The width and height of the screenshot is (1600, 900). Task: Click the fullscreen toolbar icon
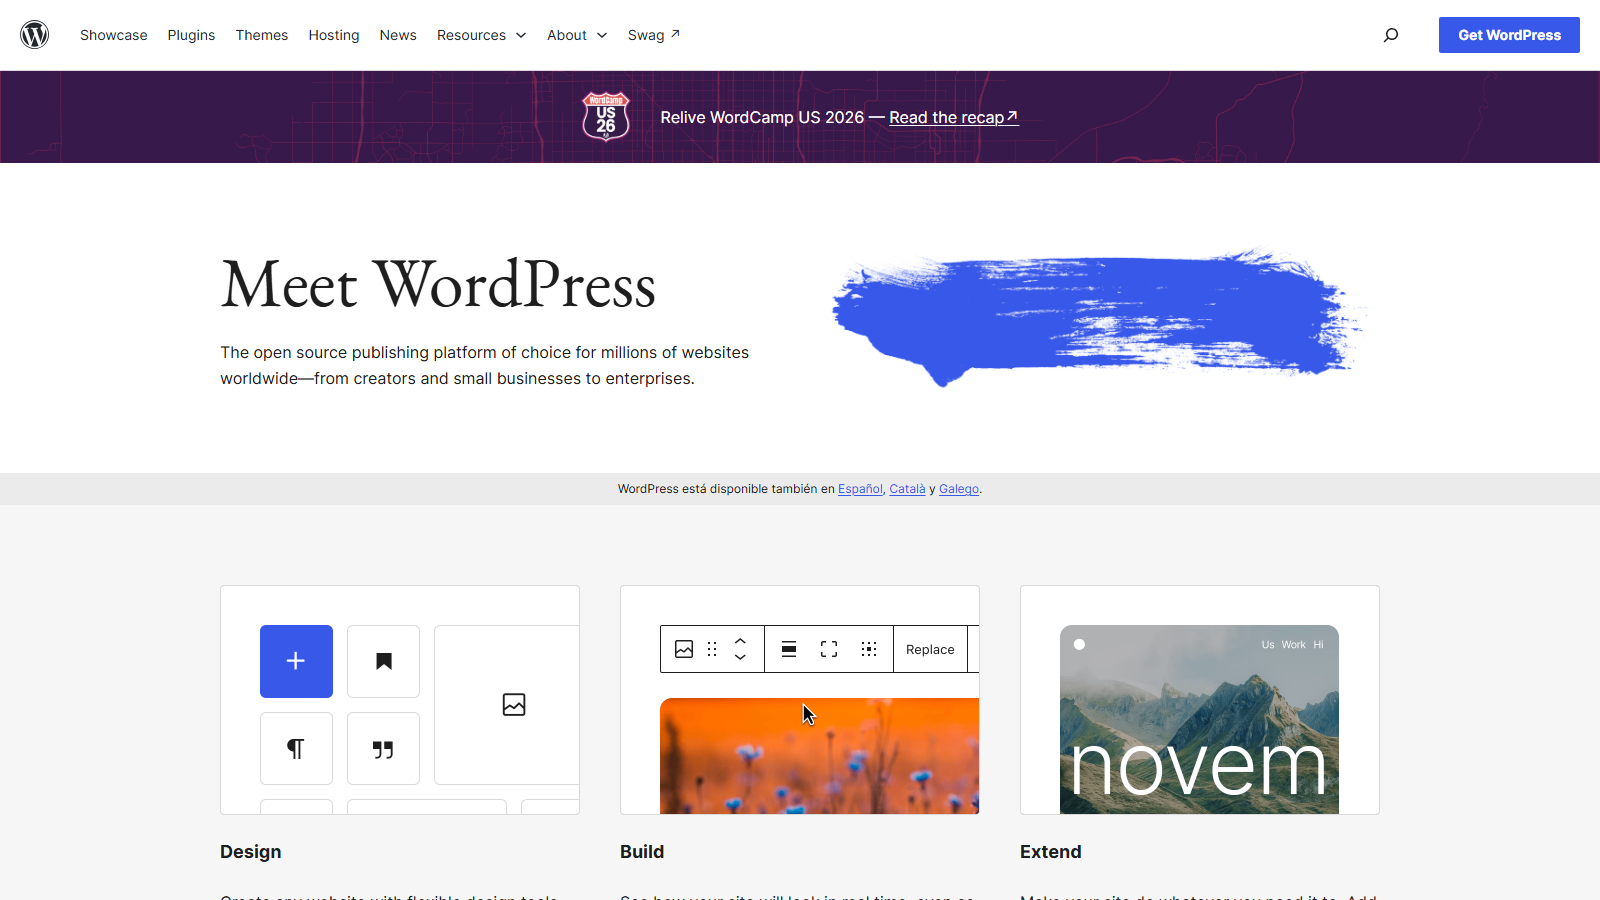coord(829,649)
